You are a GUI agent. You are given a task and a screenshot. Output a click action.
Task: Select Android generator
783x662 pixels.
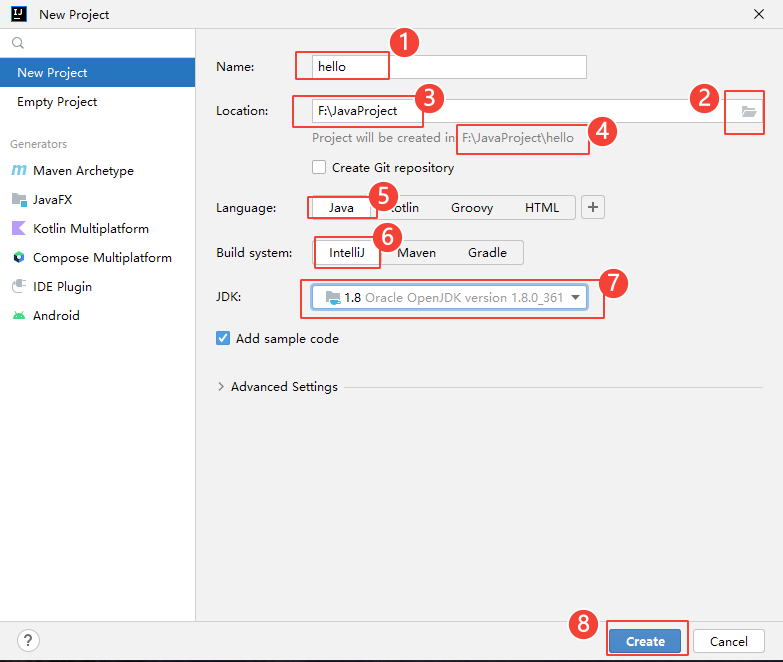(x=97, y=316)
